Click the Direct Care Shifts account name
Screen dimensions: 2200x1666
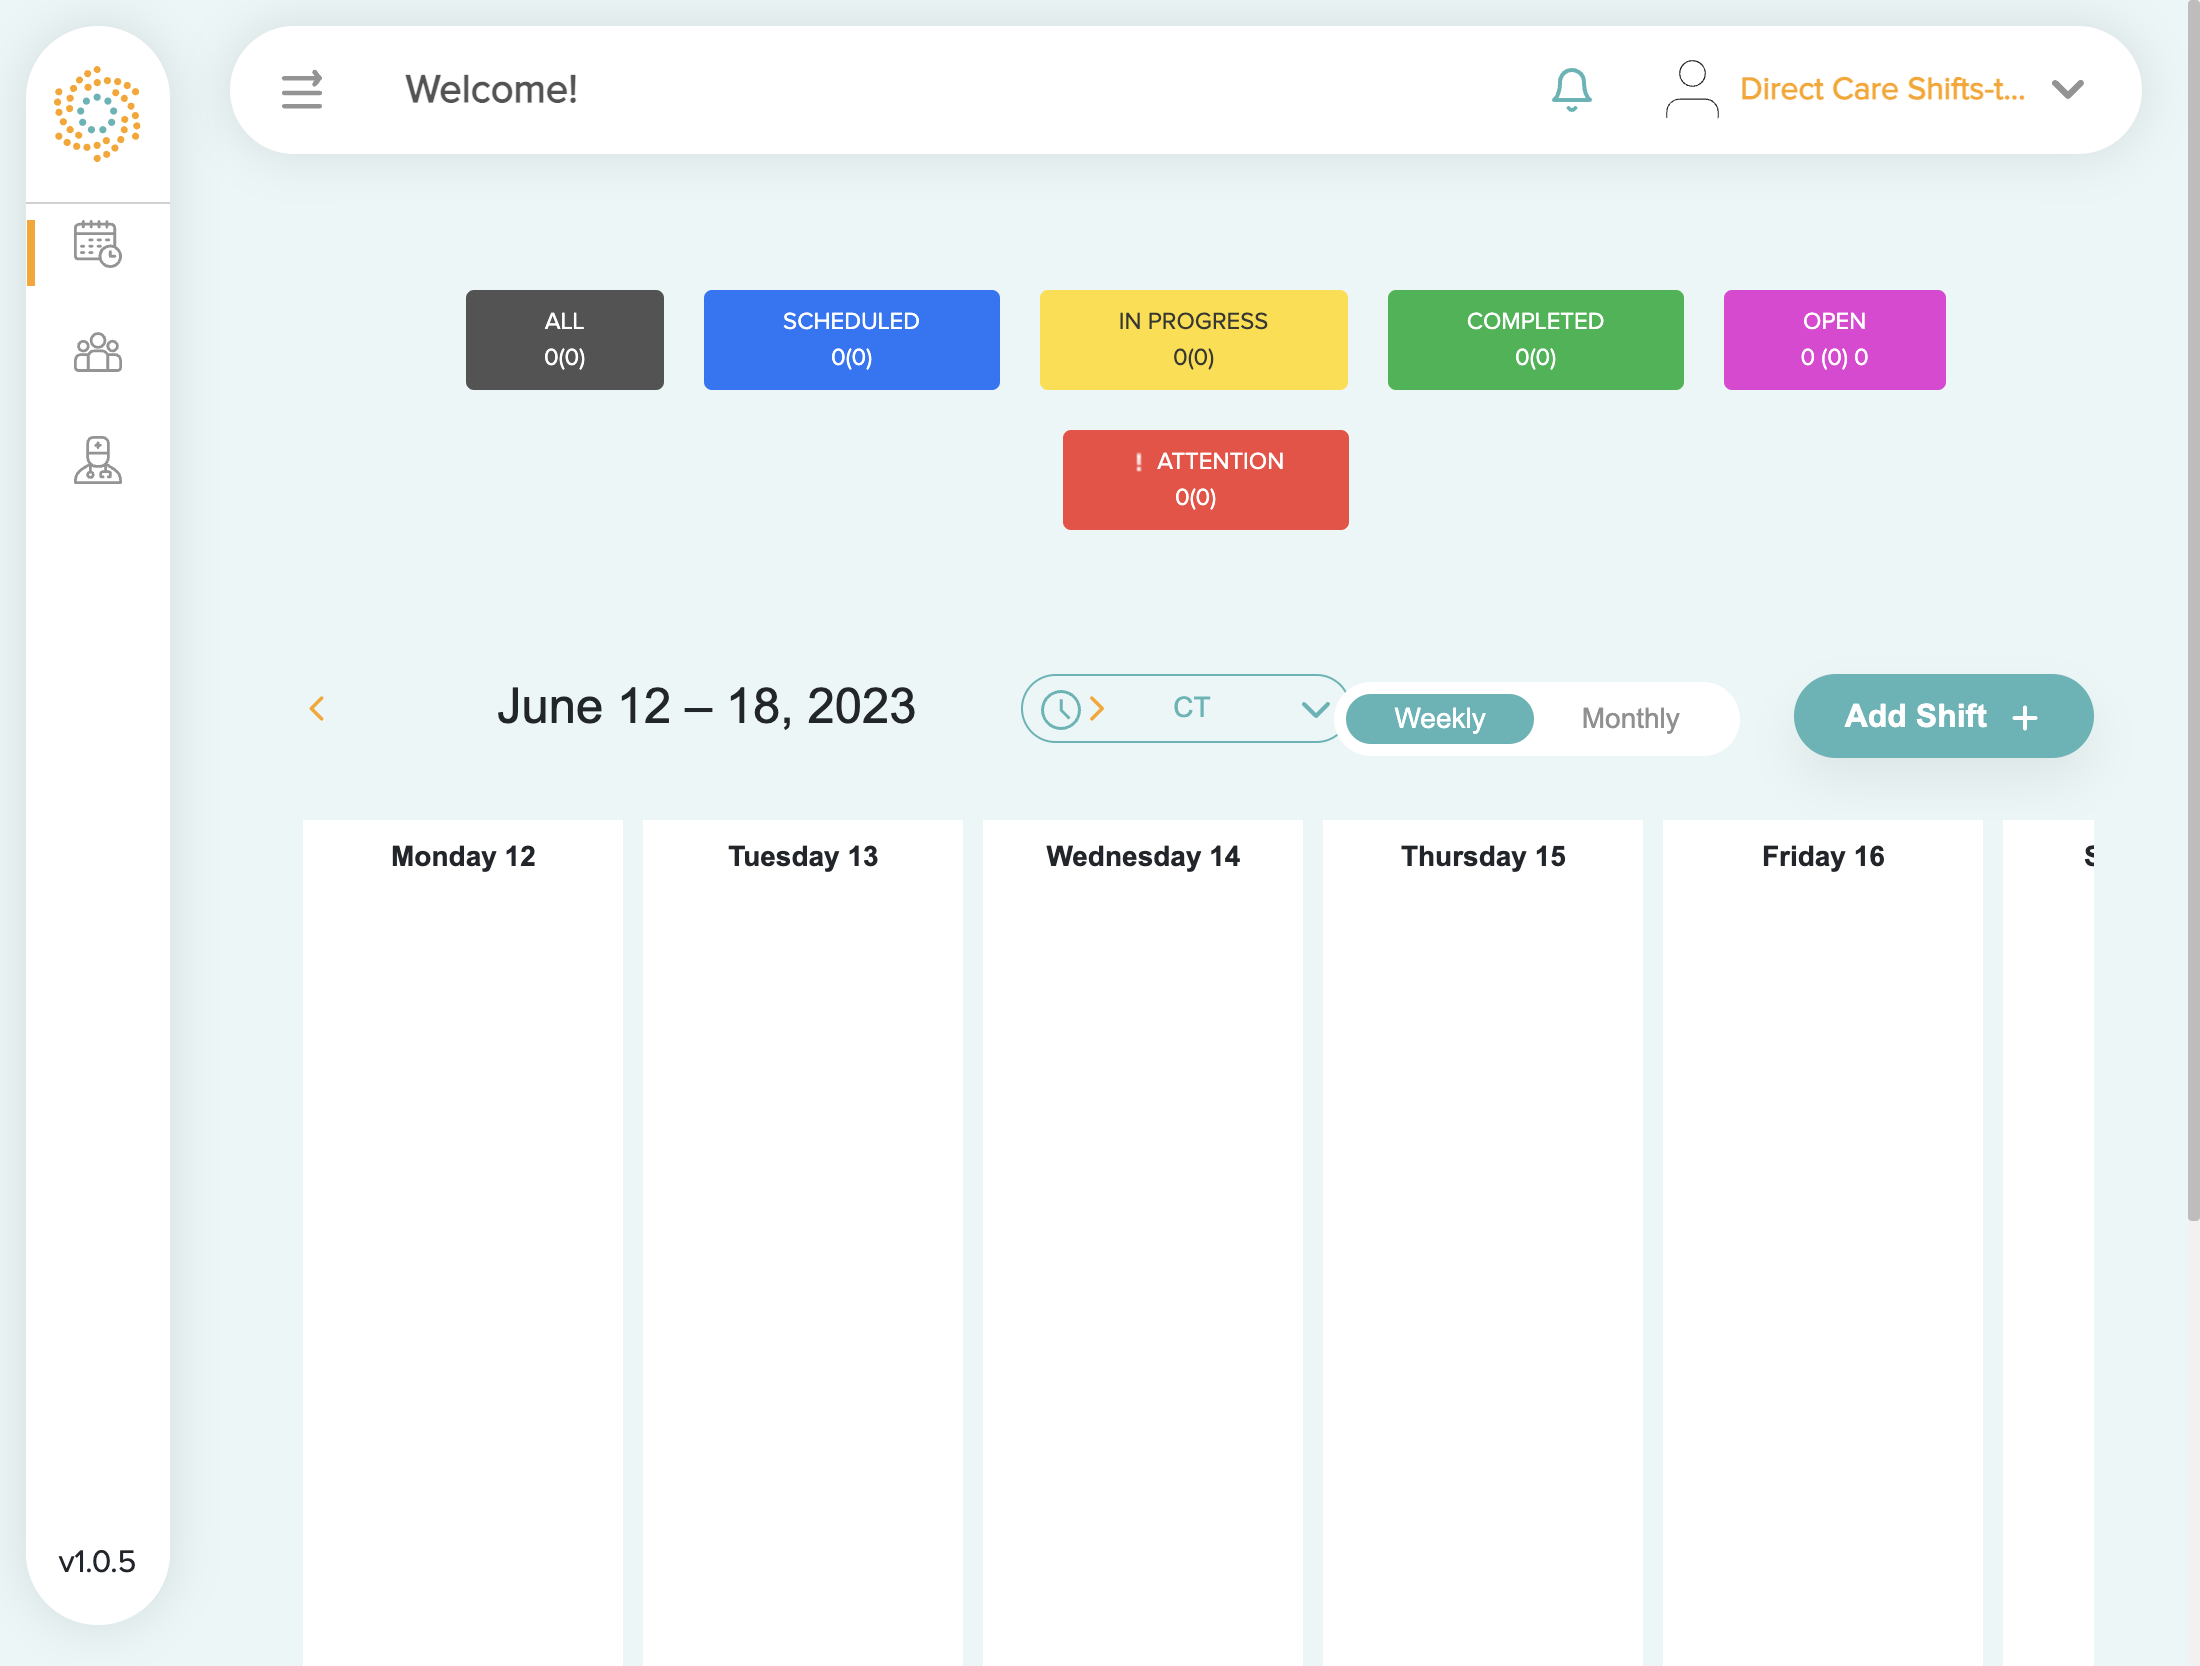(1882, 90)
